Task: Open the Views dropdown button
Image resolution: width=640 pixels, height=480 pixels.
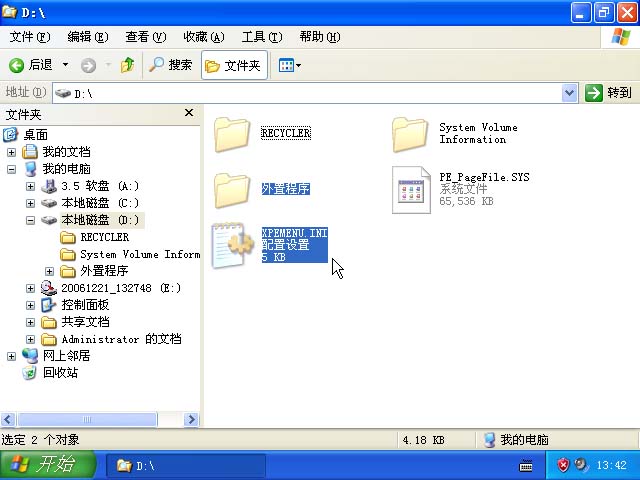Action: point(289,65)
